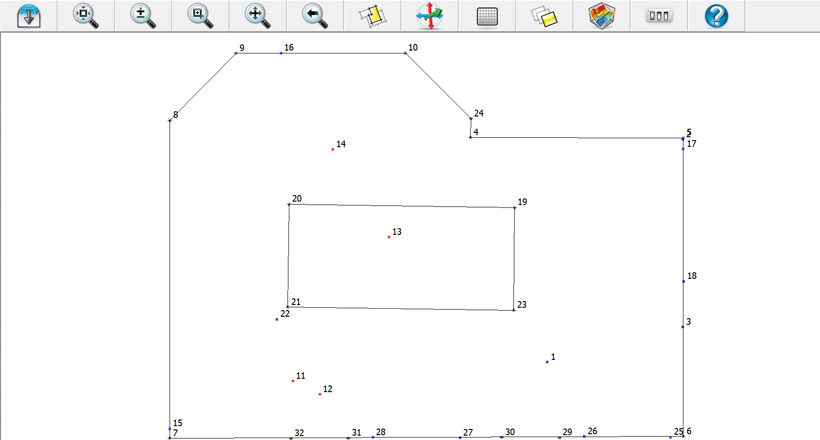Choose the pan magnifier with four arrows
Viewport: 820px width, 440px height.
257,15
